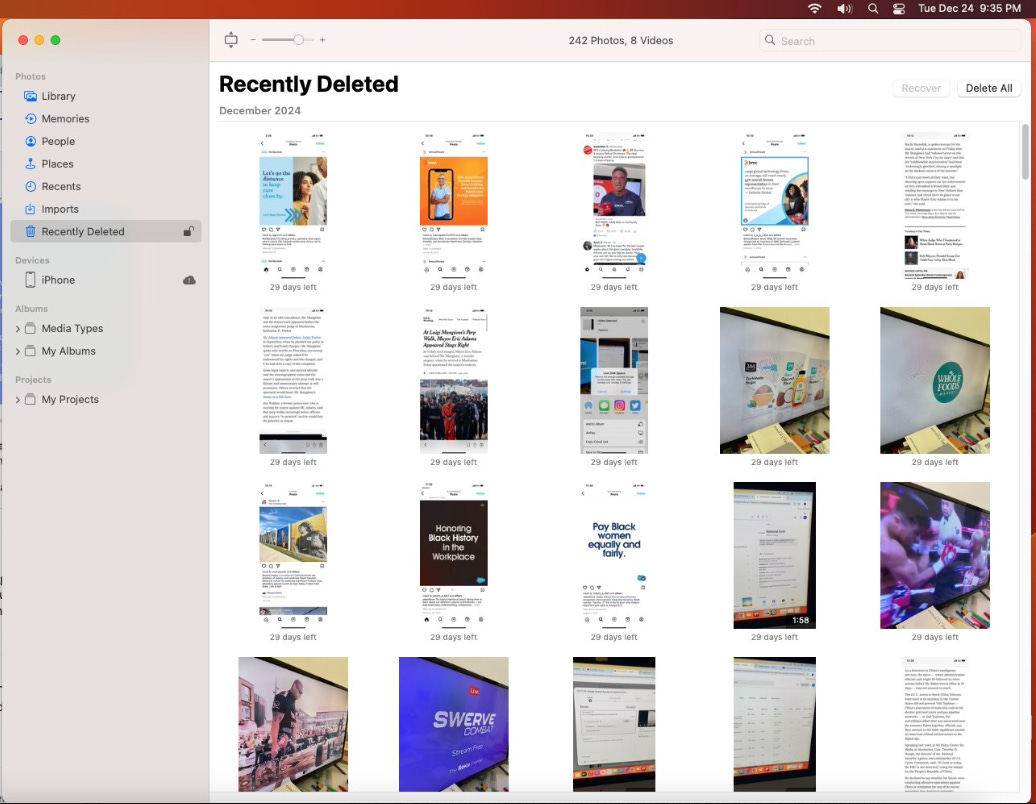
Task: Click the Recents clock icon
Action: coord(30,186)
